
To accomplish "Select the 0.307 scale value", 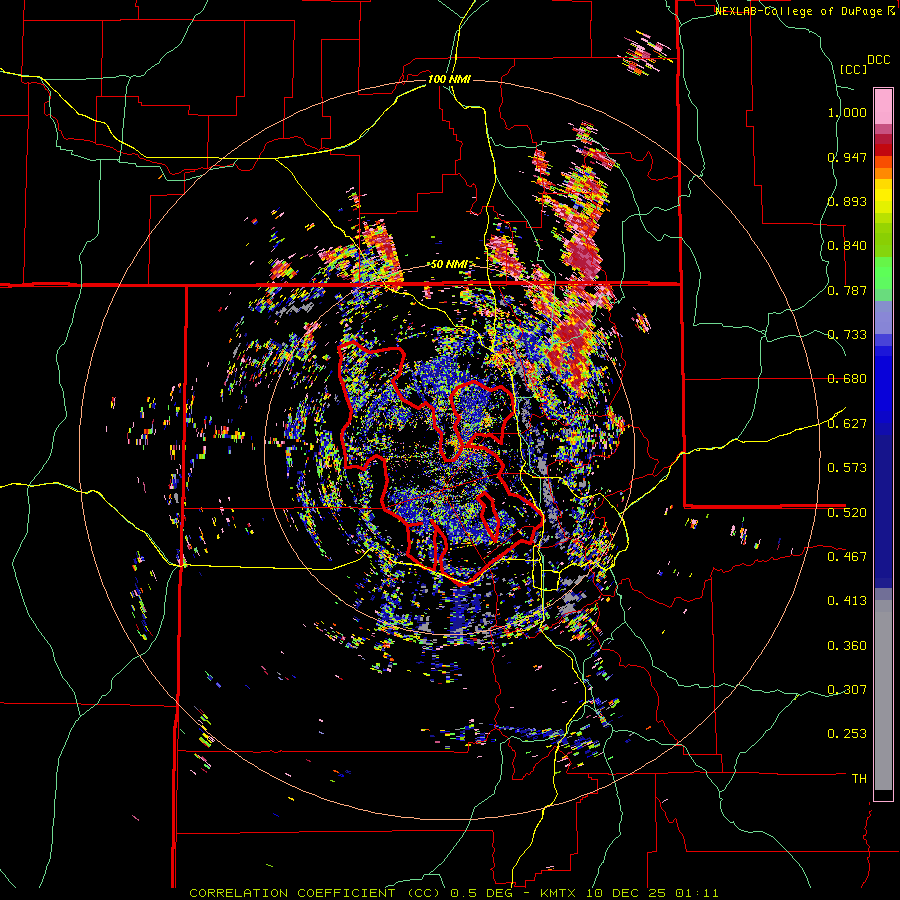I will 847,690.
